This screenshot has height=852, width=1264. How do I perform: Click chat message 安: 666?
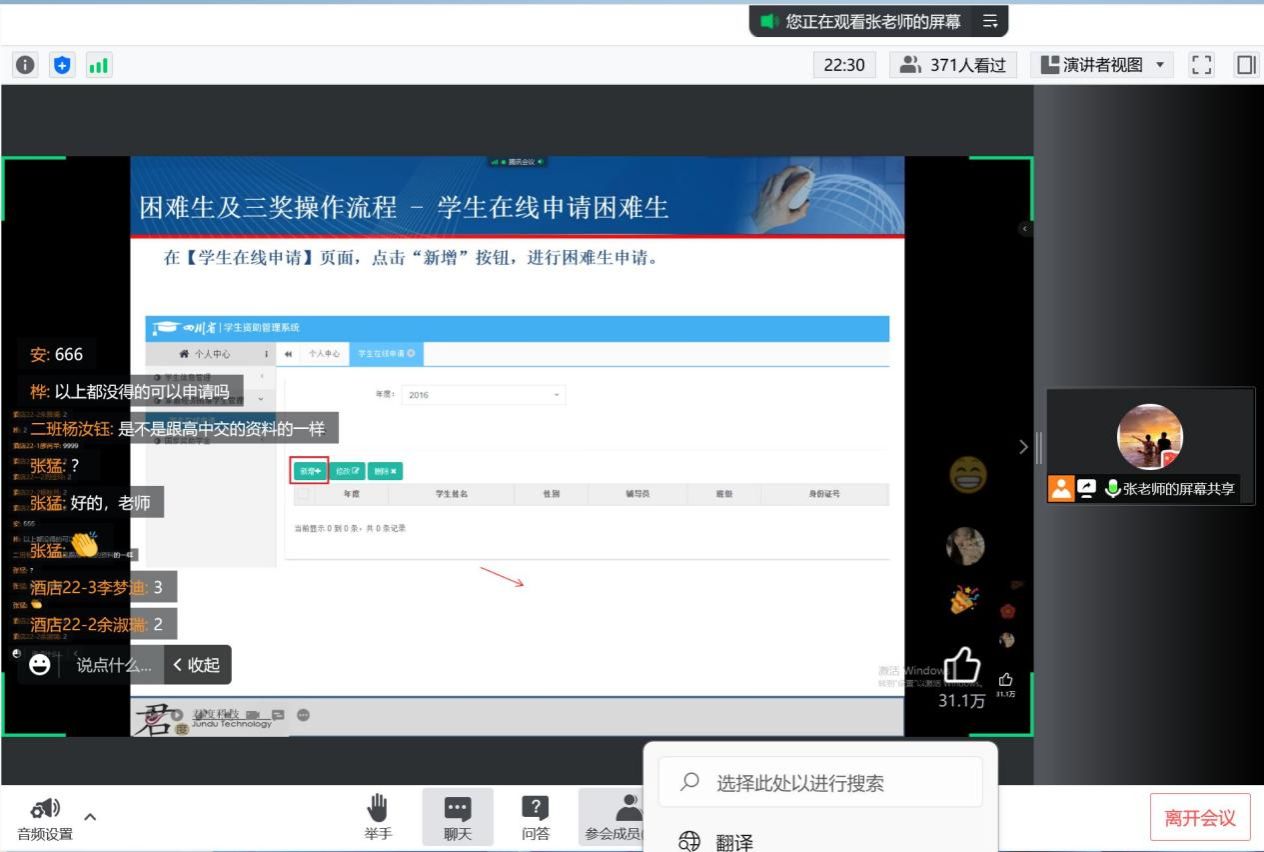57,355
